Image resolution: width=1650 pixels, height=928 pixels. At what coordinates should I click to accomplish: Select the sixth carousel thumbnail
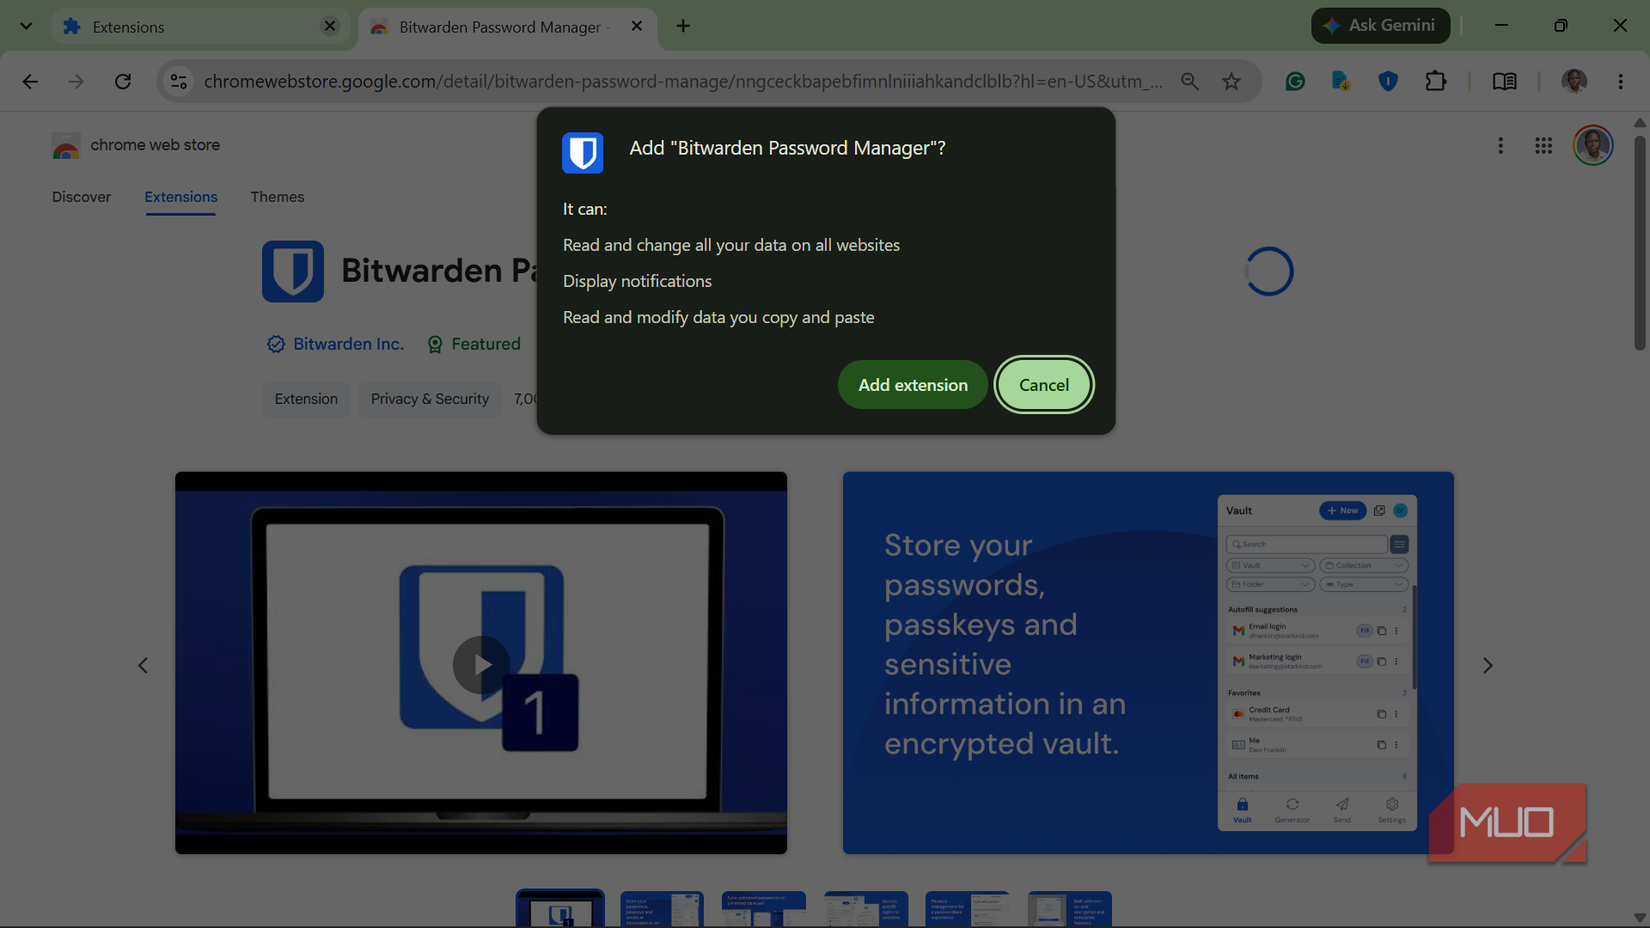click(x=1069, y=909)
